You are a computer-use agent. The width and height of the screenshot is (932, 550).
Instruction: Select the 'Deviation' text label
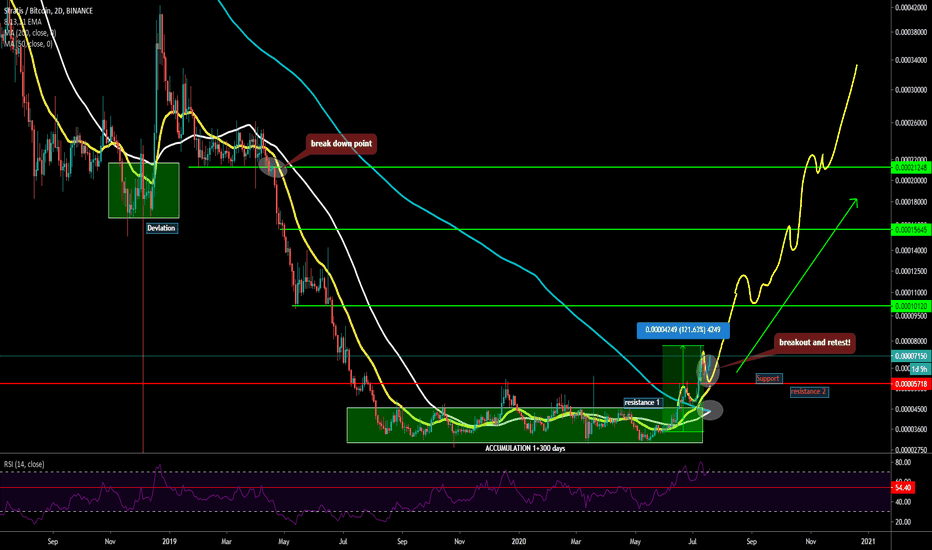click(x=161, y=228)
